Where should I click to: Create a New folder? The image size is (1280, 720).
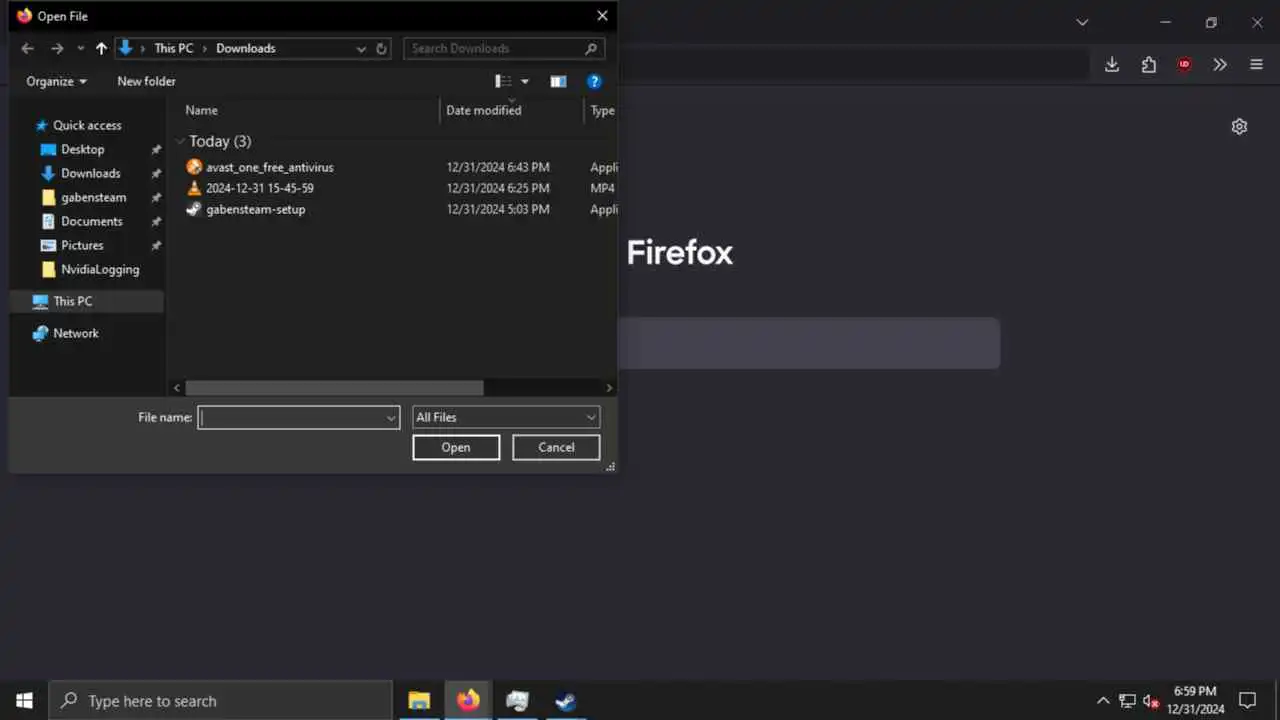tap(146, 81)
